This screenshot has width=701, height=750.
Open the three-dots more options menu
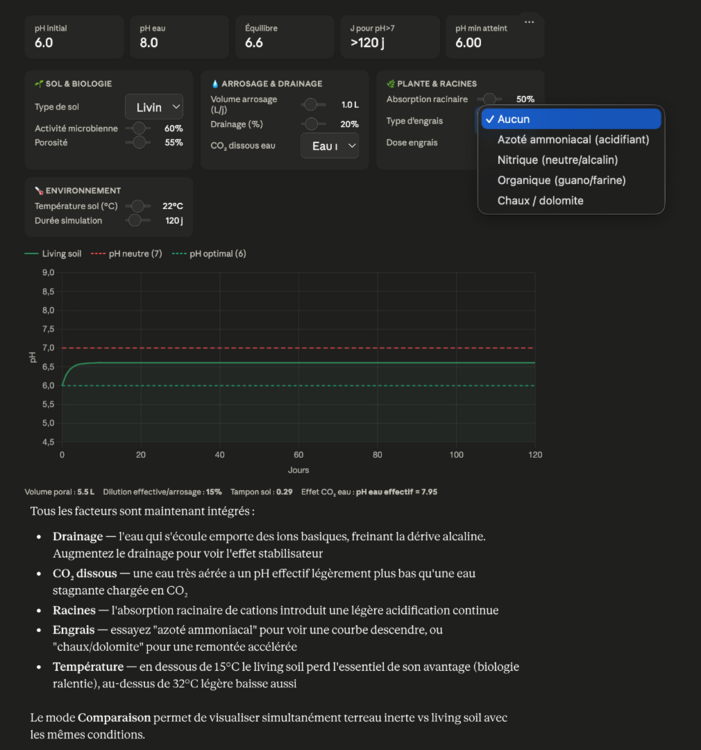(x=529, y=22)
